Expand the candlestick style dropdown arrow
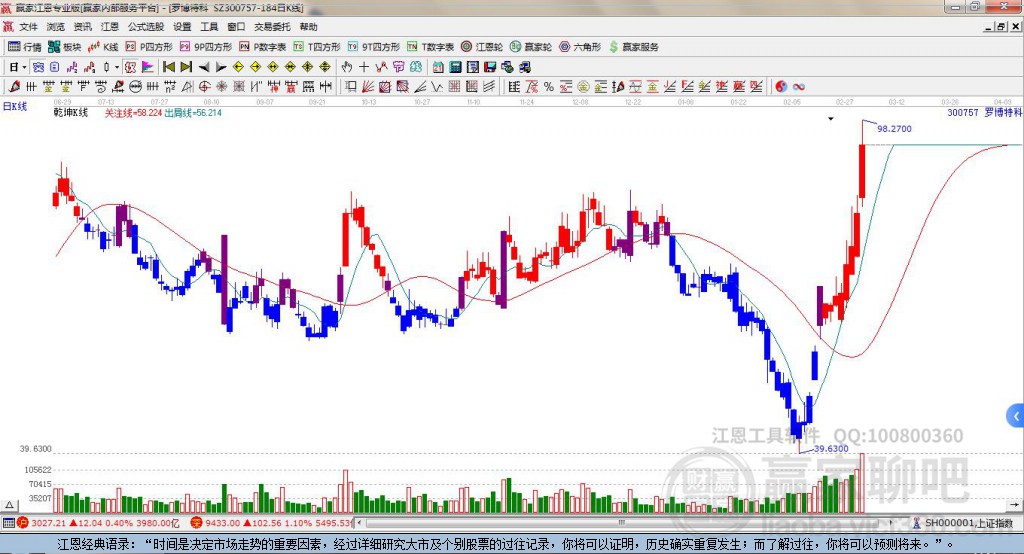The height and width of the screenshot is (554, 1024). tap(116, 67)
